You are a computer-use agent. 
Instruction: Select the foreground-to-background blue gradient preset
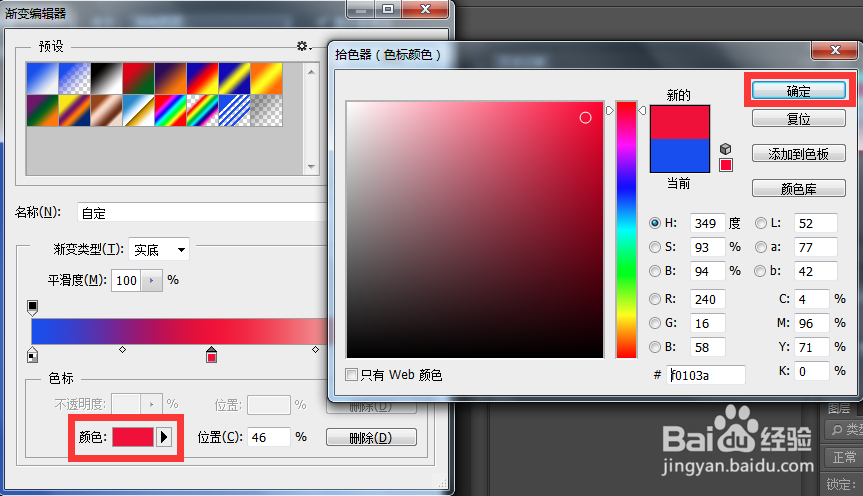pos(42,78)
